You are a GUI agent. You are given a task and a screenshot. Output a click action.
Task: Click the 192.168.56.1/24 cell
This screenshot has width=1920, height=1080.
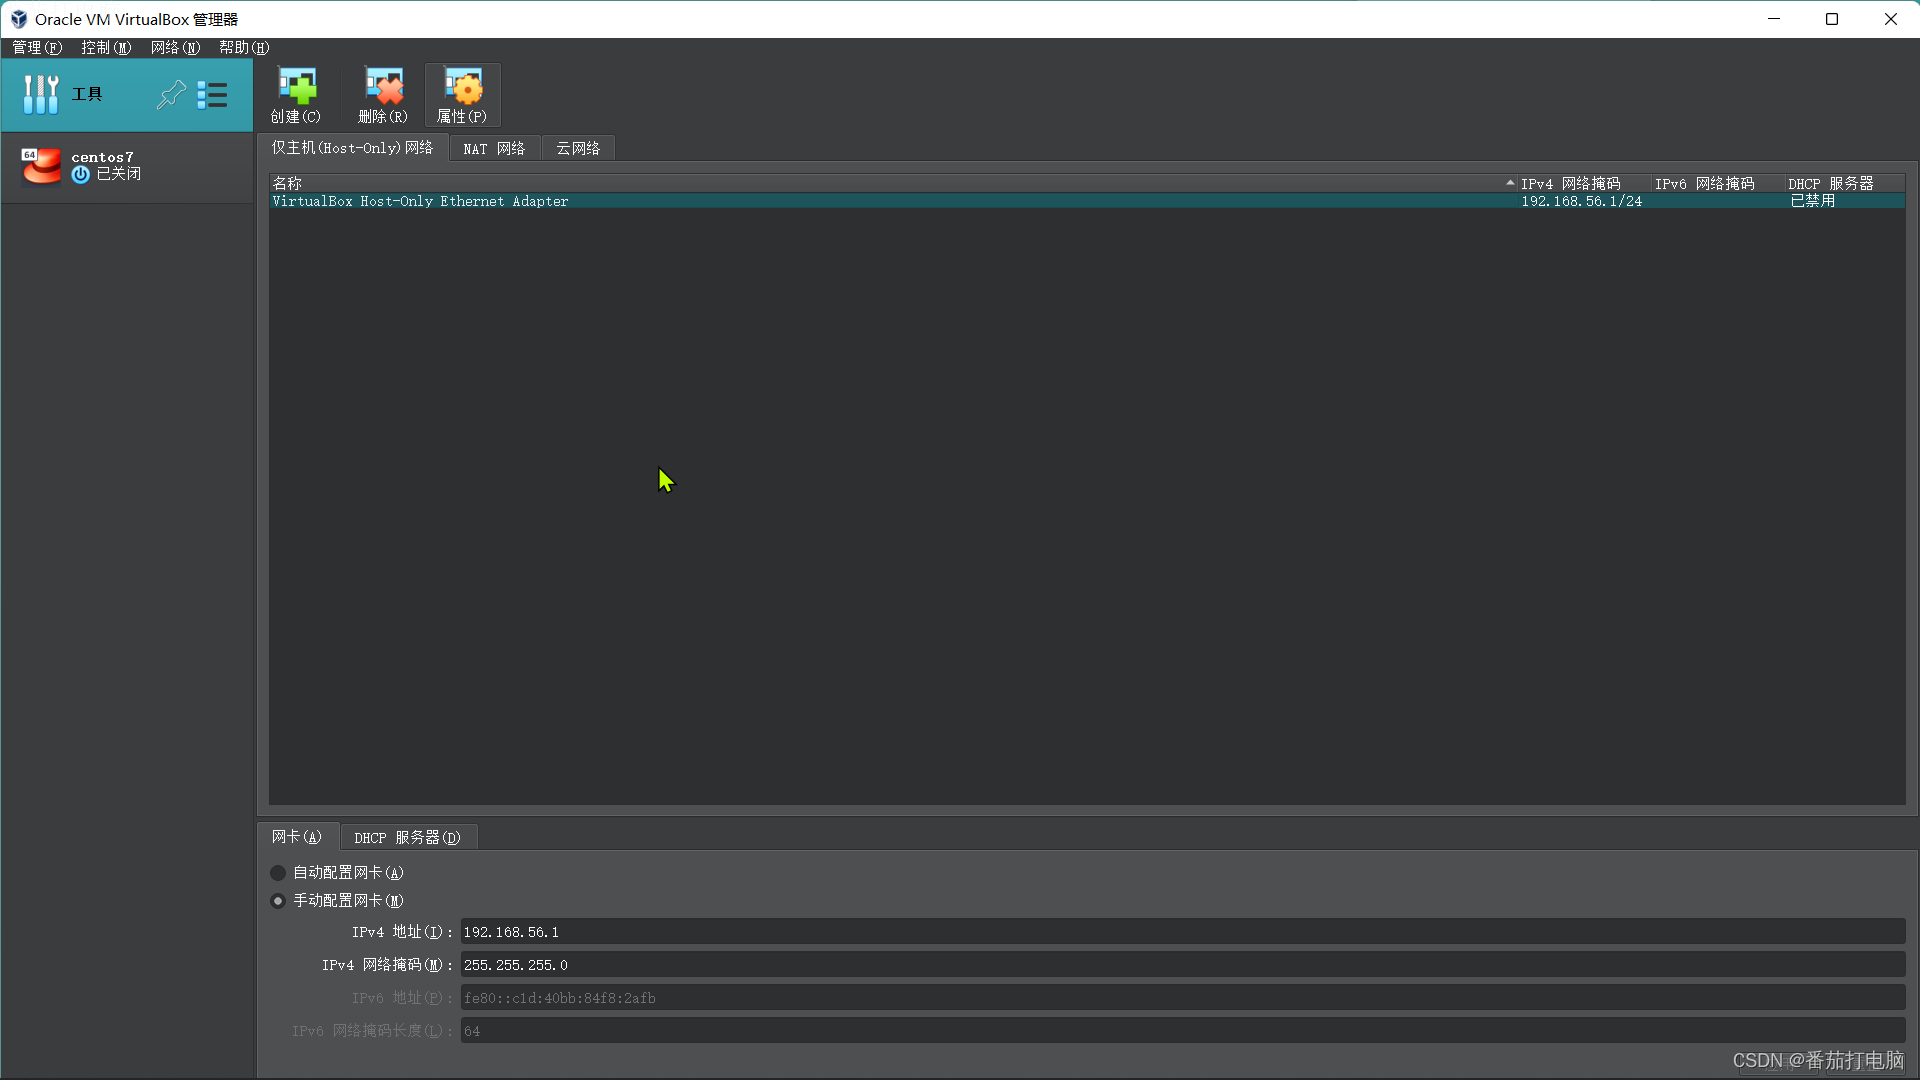click(1582, 201)
